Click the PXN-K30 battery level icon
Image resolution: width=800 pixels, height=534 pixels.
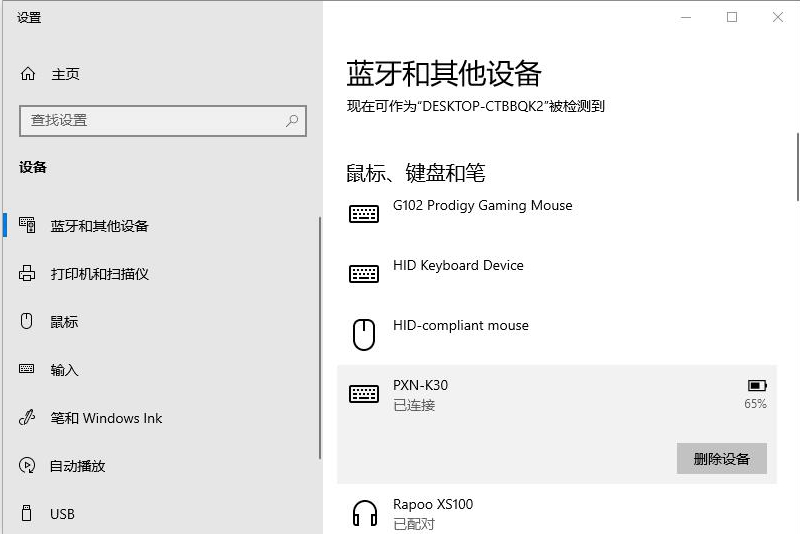(757, 385)
